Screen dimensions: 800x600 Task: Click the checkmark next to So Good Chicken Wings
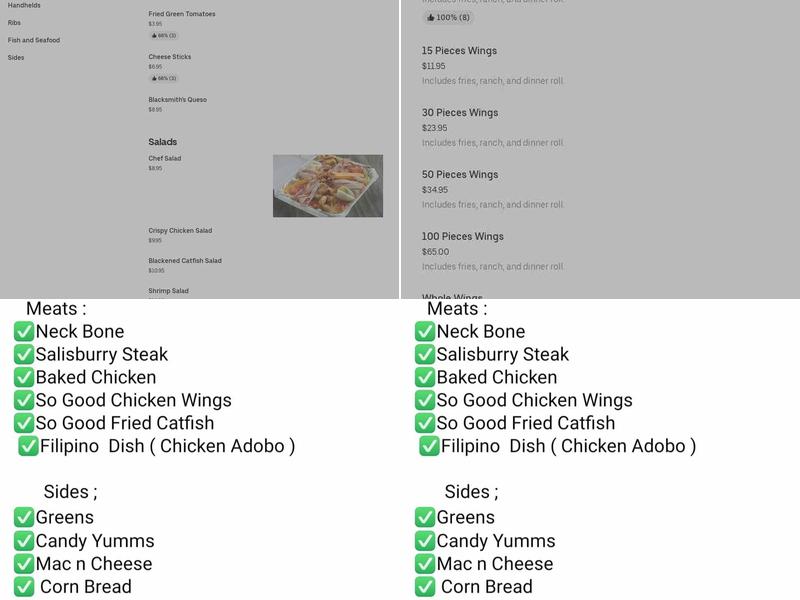tap(25, 400)
